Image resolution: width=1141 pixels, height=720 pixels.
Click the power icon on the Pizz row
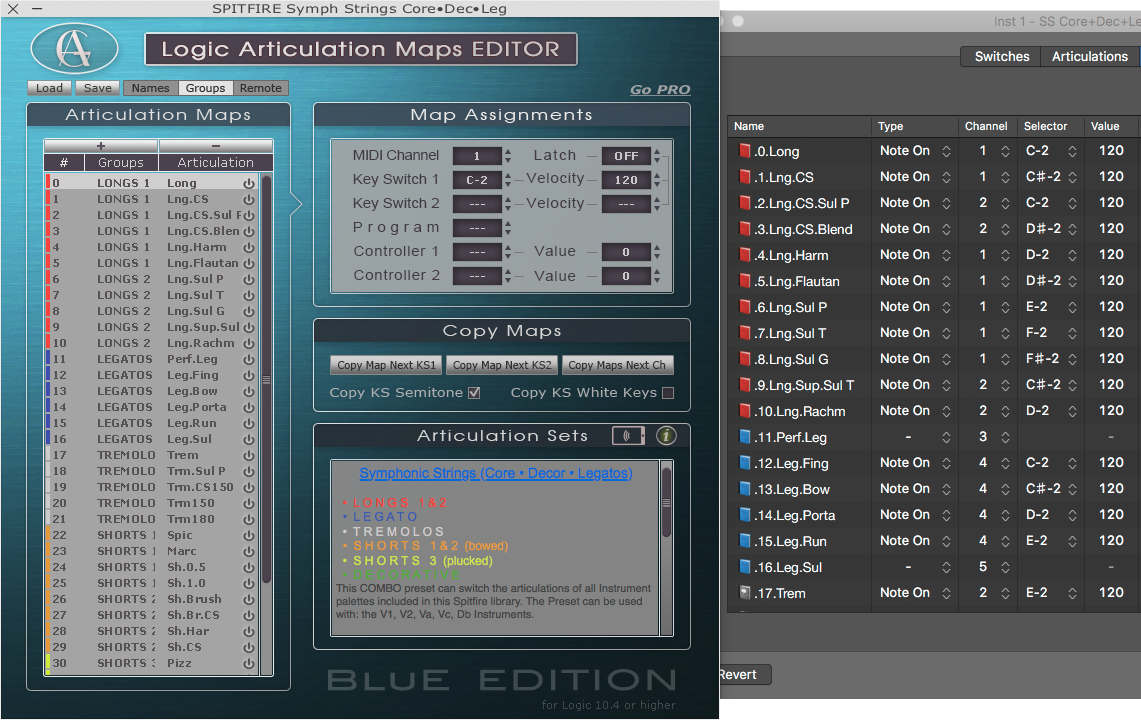pos(249,664)
